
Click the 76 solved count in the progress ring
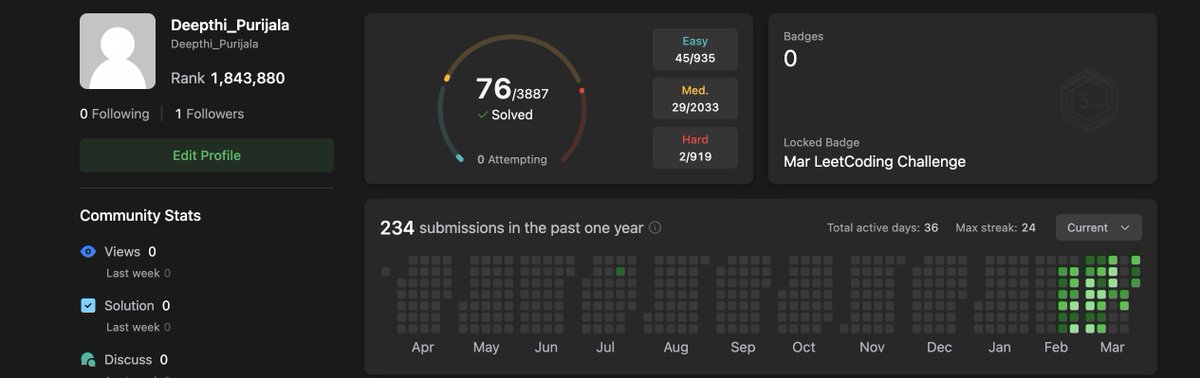pyautogui.click(x=494, y=89)
